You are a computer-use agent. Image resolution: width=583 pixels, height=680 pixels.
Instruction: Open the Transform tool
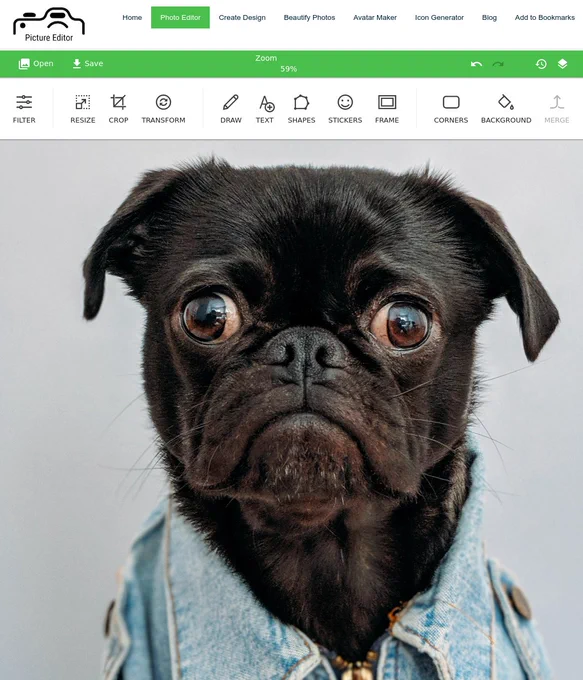coord(163,109)
